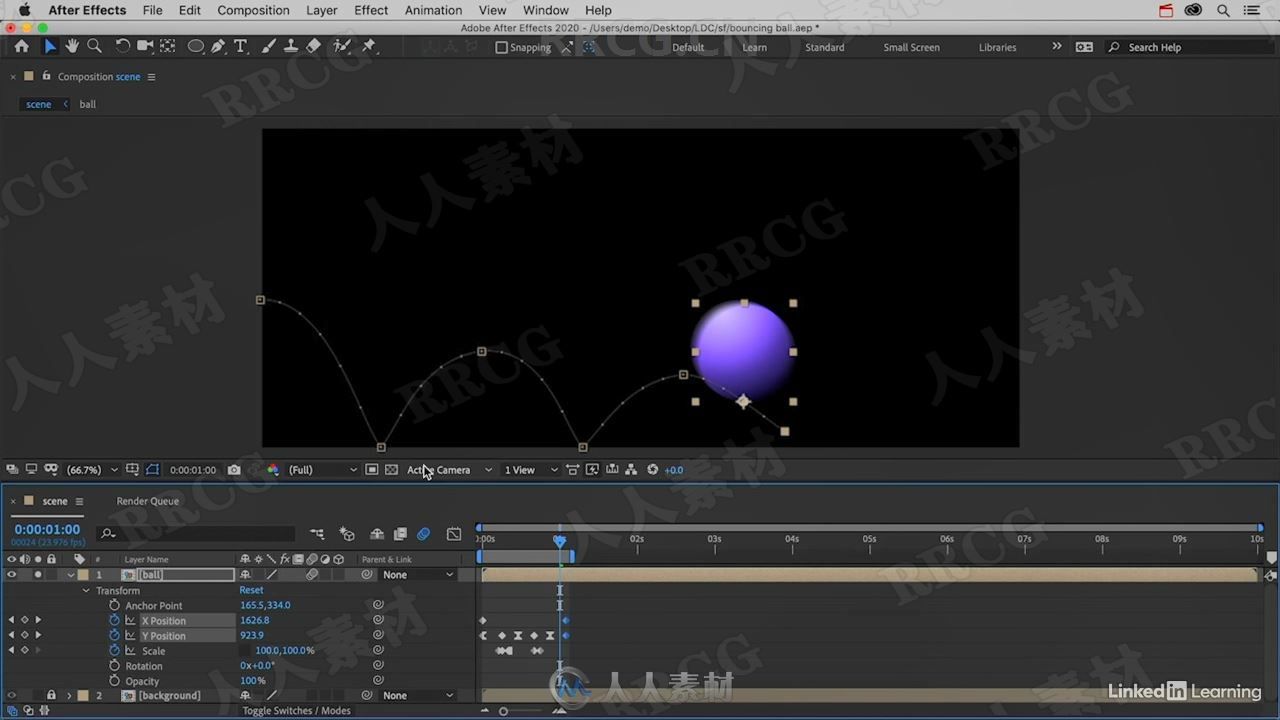Image resolution: width=1280 pixels, height=720 pixels.
Task: Hide the background layer with eye icon
Action: [12, 695]
